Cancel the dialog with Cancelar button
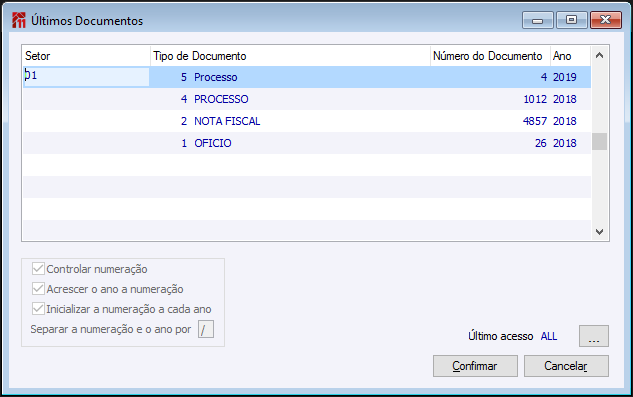This screenshot has height=397, width=633. coord(566,366)
